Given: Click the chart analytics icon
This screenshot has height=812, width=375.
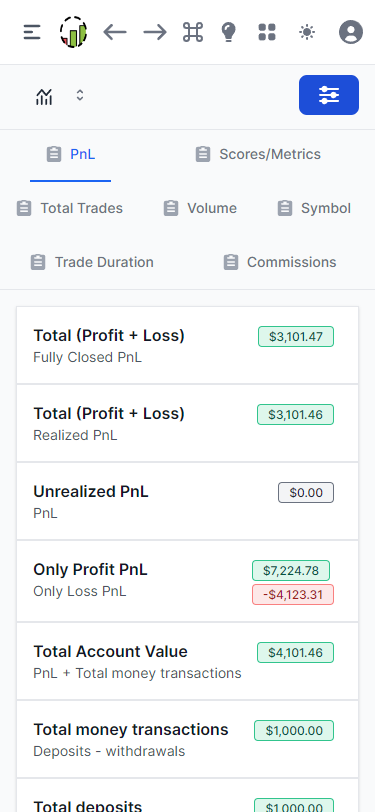Looking at the screenshot, I should click(44, 96).
